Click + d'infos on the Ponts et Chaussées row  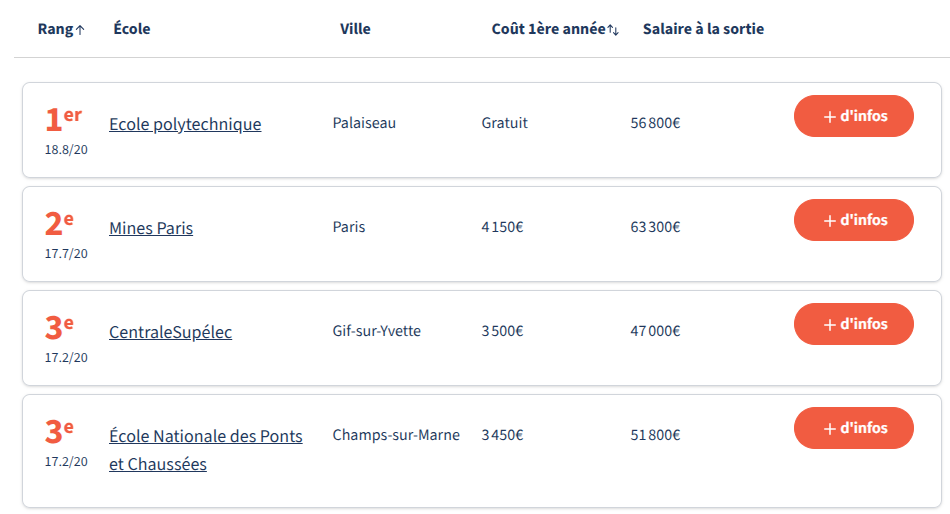[x=853, y=428]
